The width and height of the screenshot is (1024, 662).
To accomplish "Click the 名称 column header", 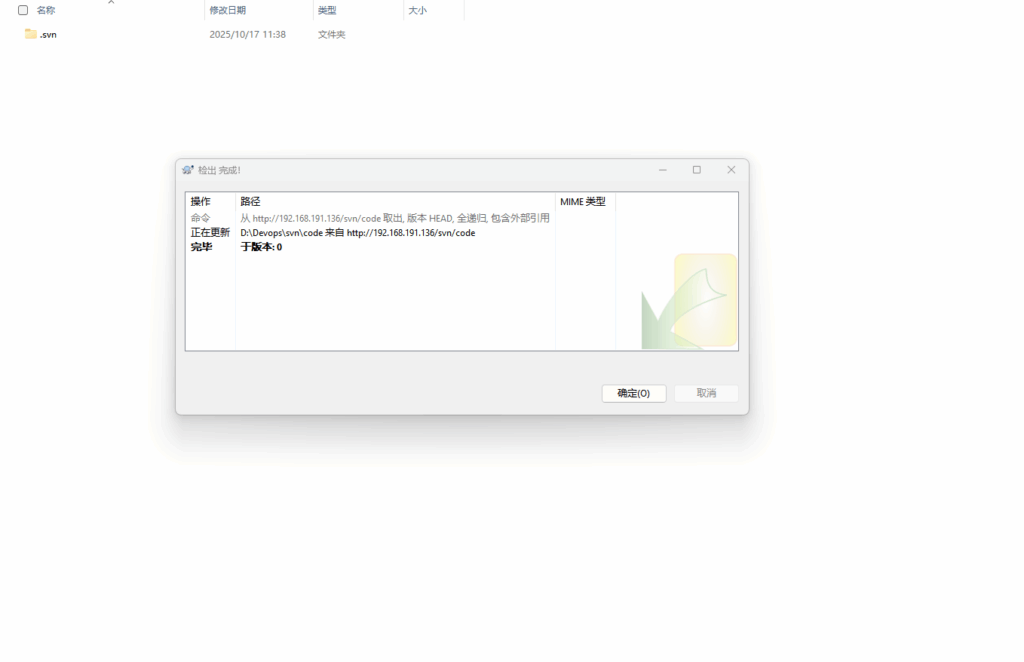I will click(46, 10).
